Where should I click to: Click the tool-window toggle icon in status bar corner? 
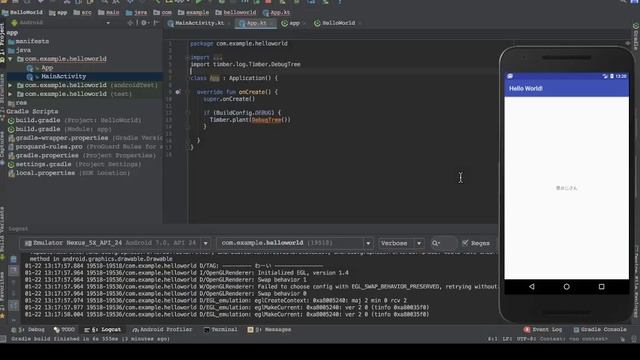click(x=3, y=339)
